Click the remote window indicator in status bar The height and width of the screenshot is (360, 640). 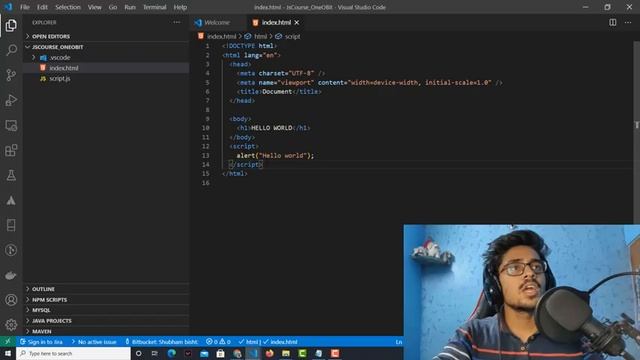pyautogui.click(x=8, y=342)
